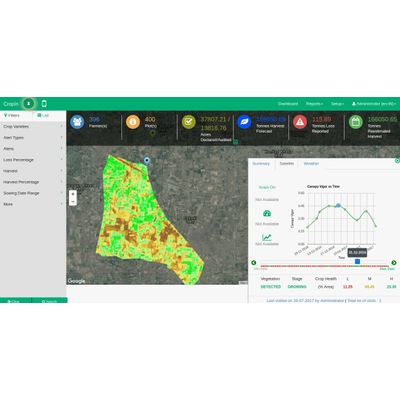Expand the Alert Types filter

(33, 138)
